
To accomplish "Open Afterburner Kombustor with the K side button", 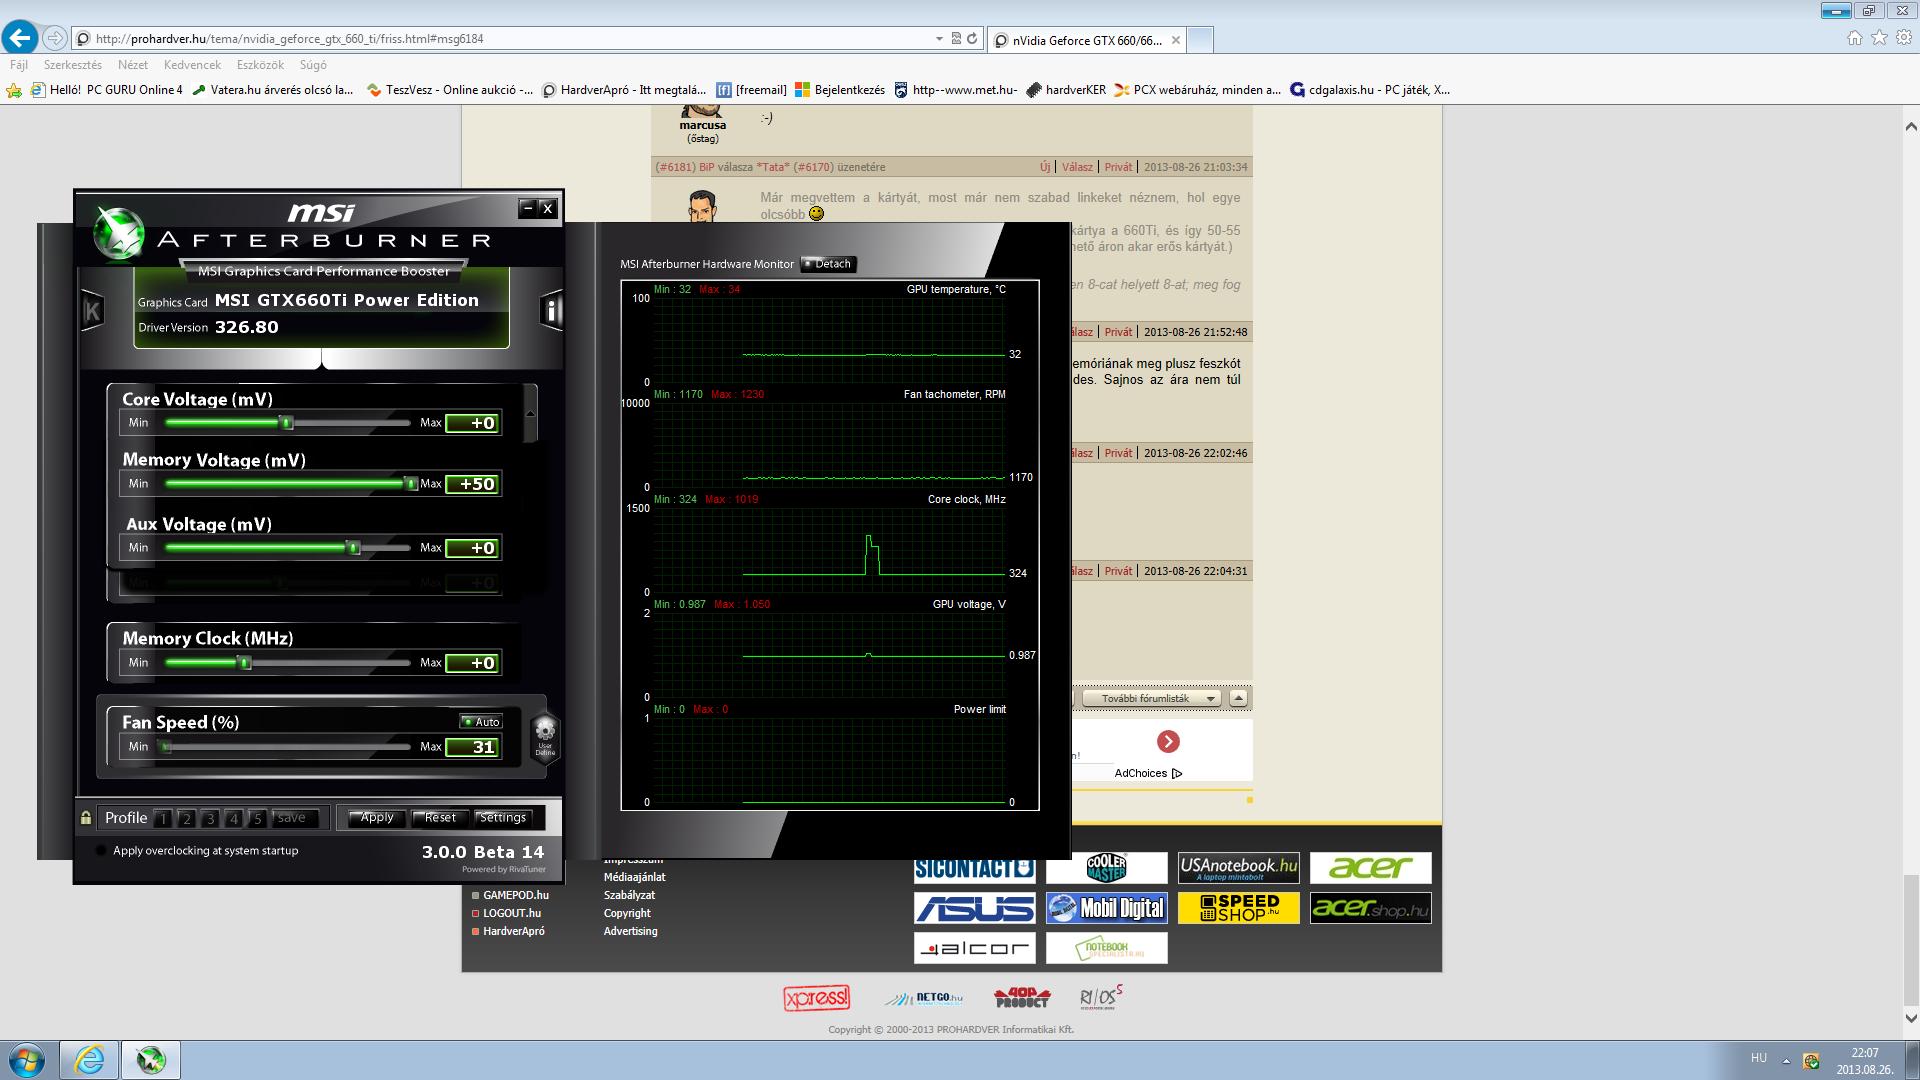I will click(92, 311).
